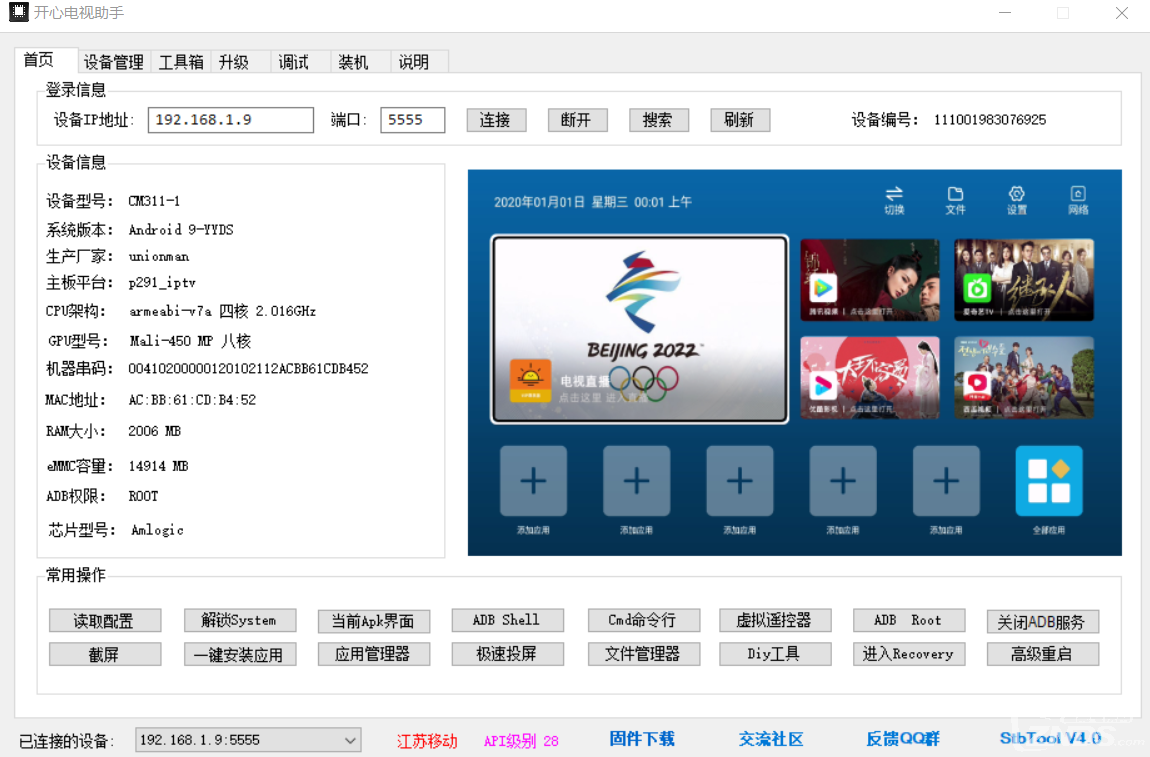Open the 固件下载 firmware download link
The height and width of the screenshot is (757, 1150).
click(x=642, y=739)
